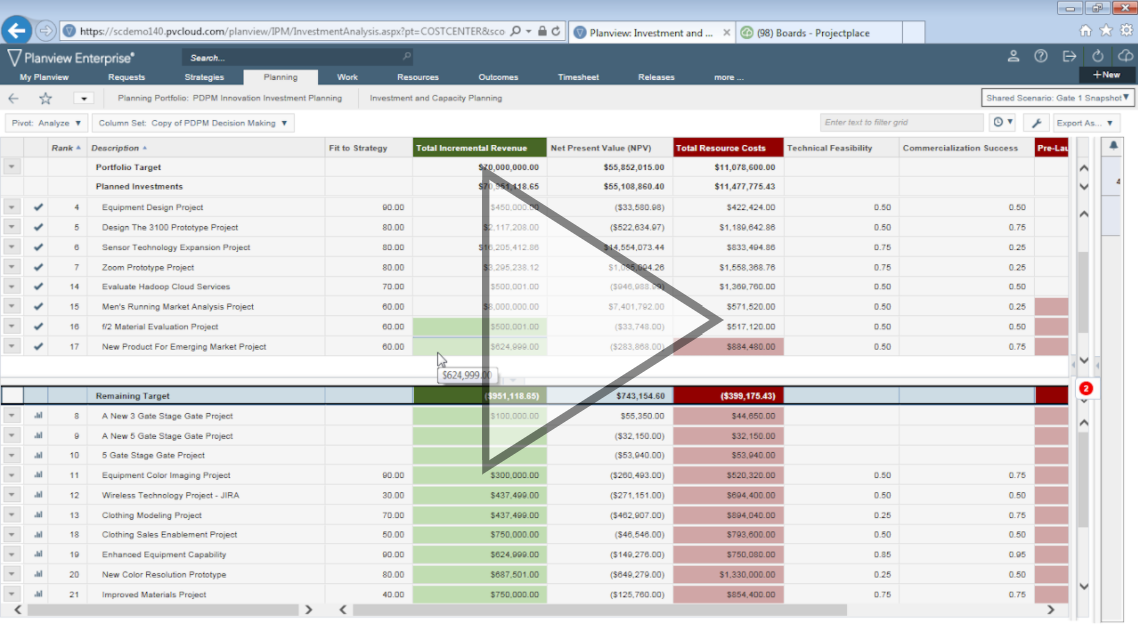Click the filter grid text field
This screenshot has width=1138, height=631.
point(901,123)
